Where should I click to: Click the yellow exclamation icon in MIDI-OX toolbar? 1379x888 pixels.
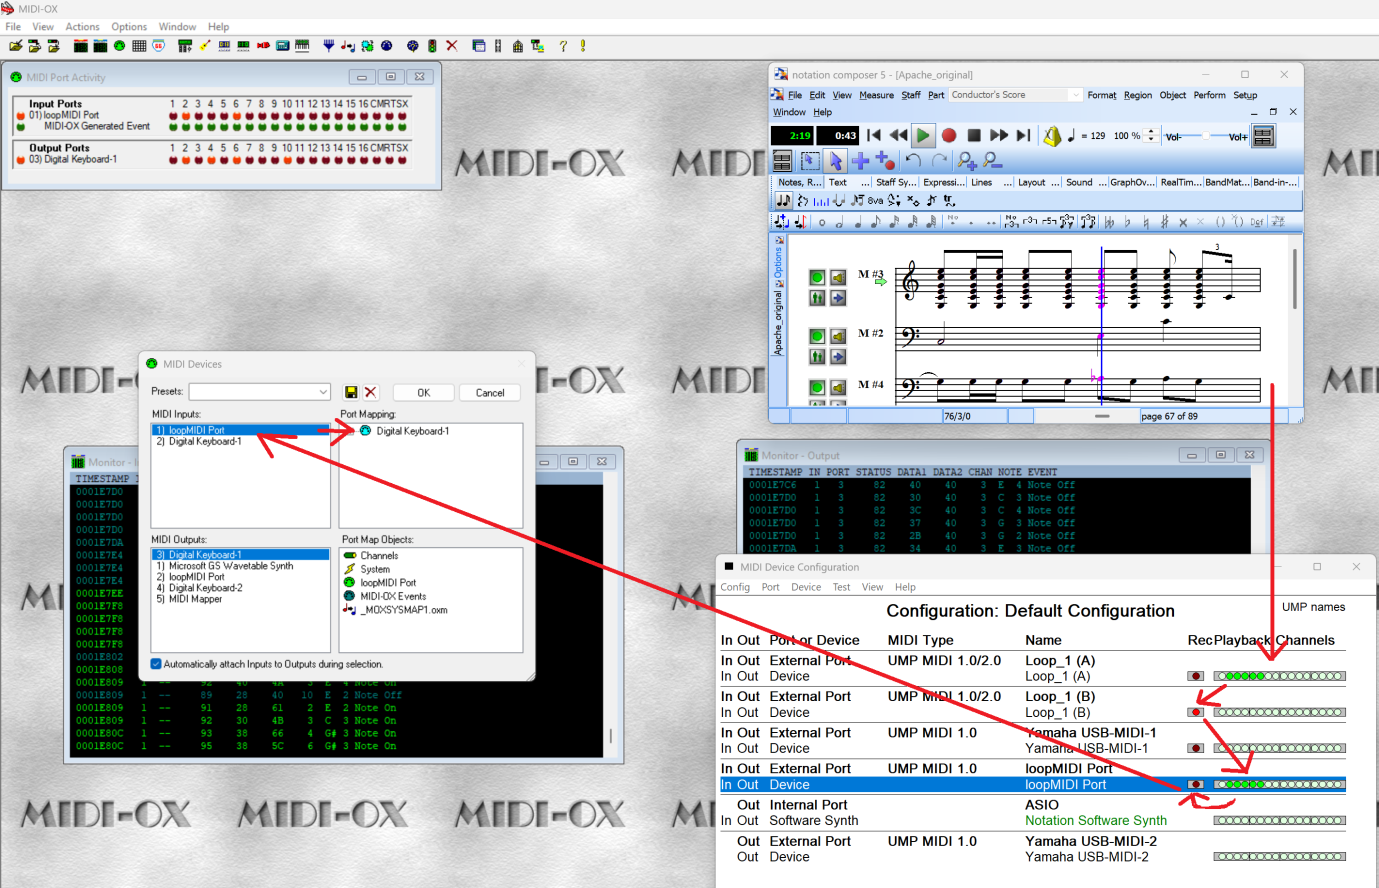583,46
